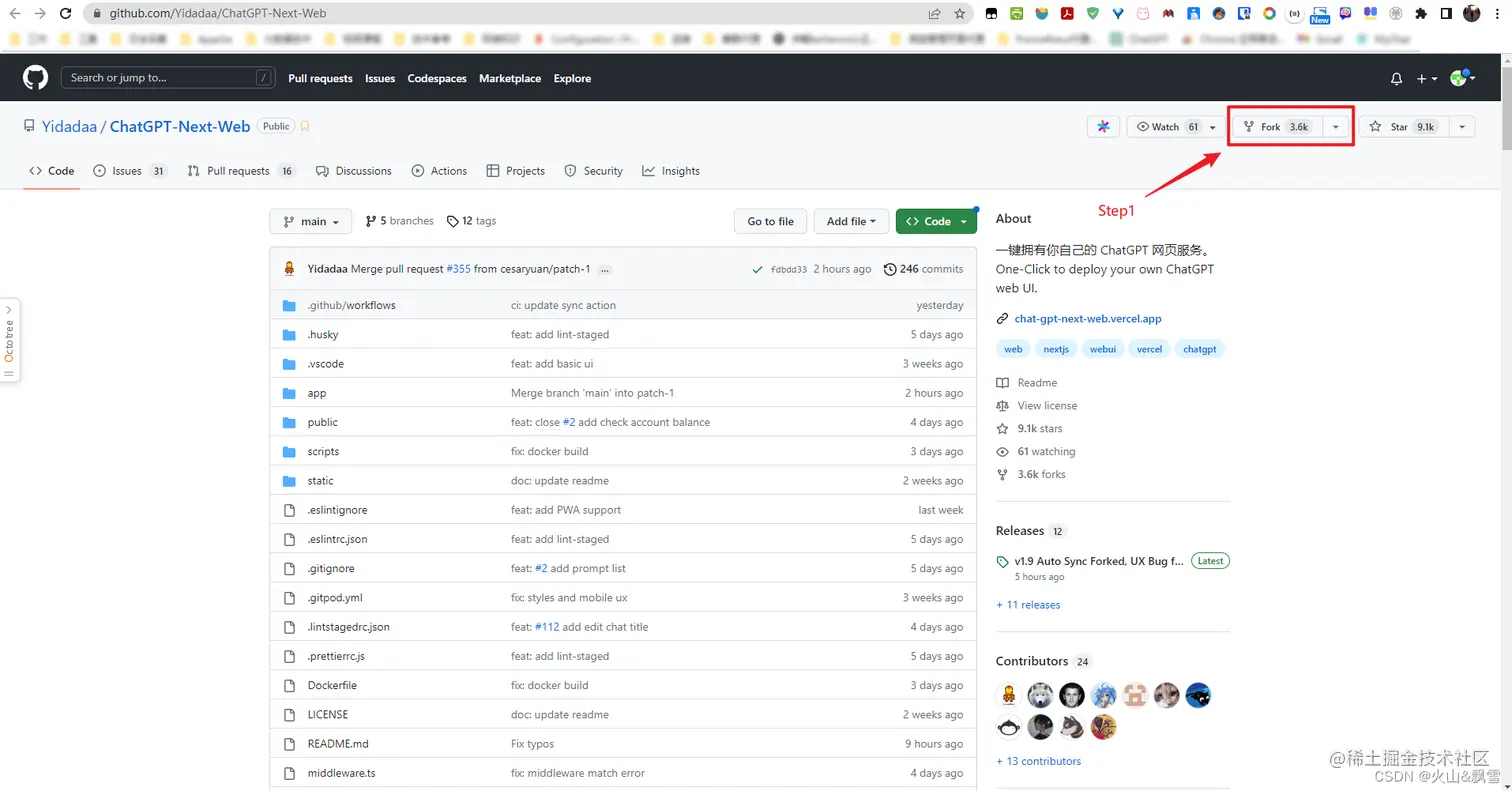The width and height of the screenshot is (1512, 791).
Task: Click the share icon in address bar
Action: pyautogui.click(x=934, y=14)
